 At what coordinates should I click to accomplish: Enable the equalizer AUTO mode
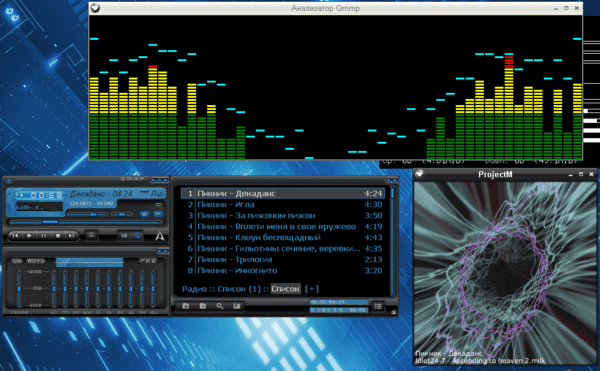tap(36, 261)
